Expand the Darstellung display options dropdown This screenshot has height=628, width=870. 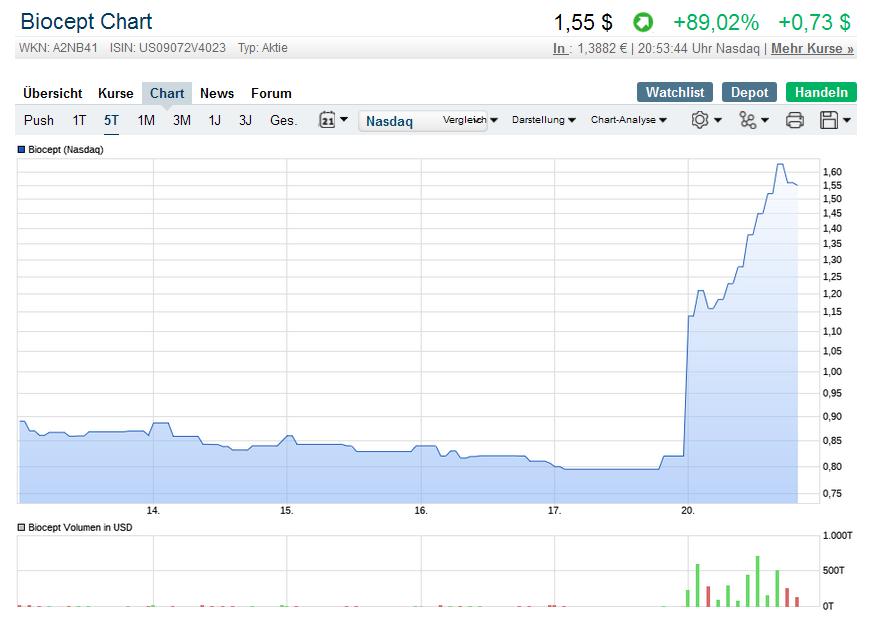(545, 120)
